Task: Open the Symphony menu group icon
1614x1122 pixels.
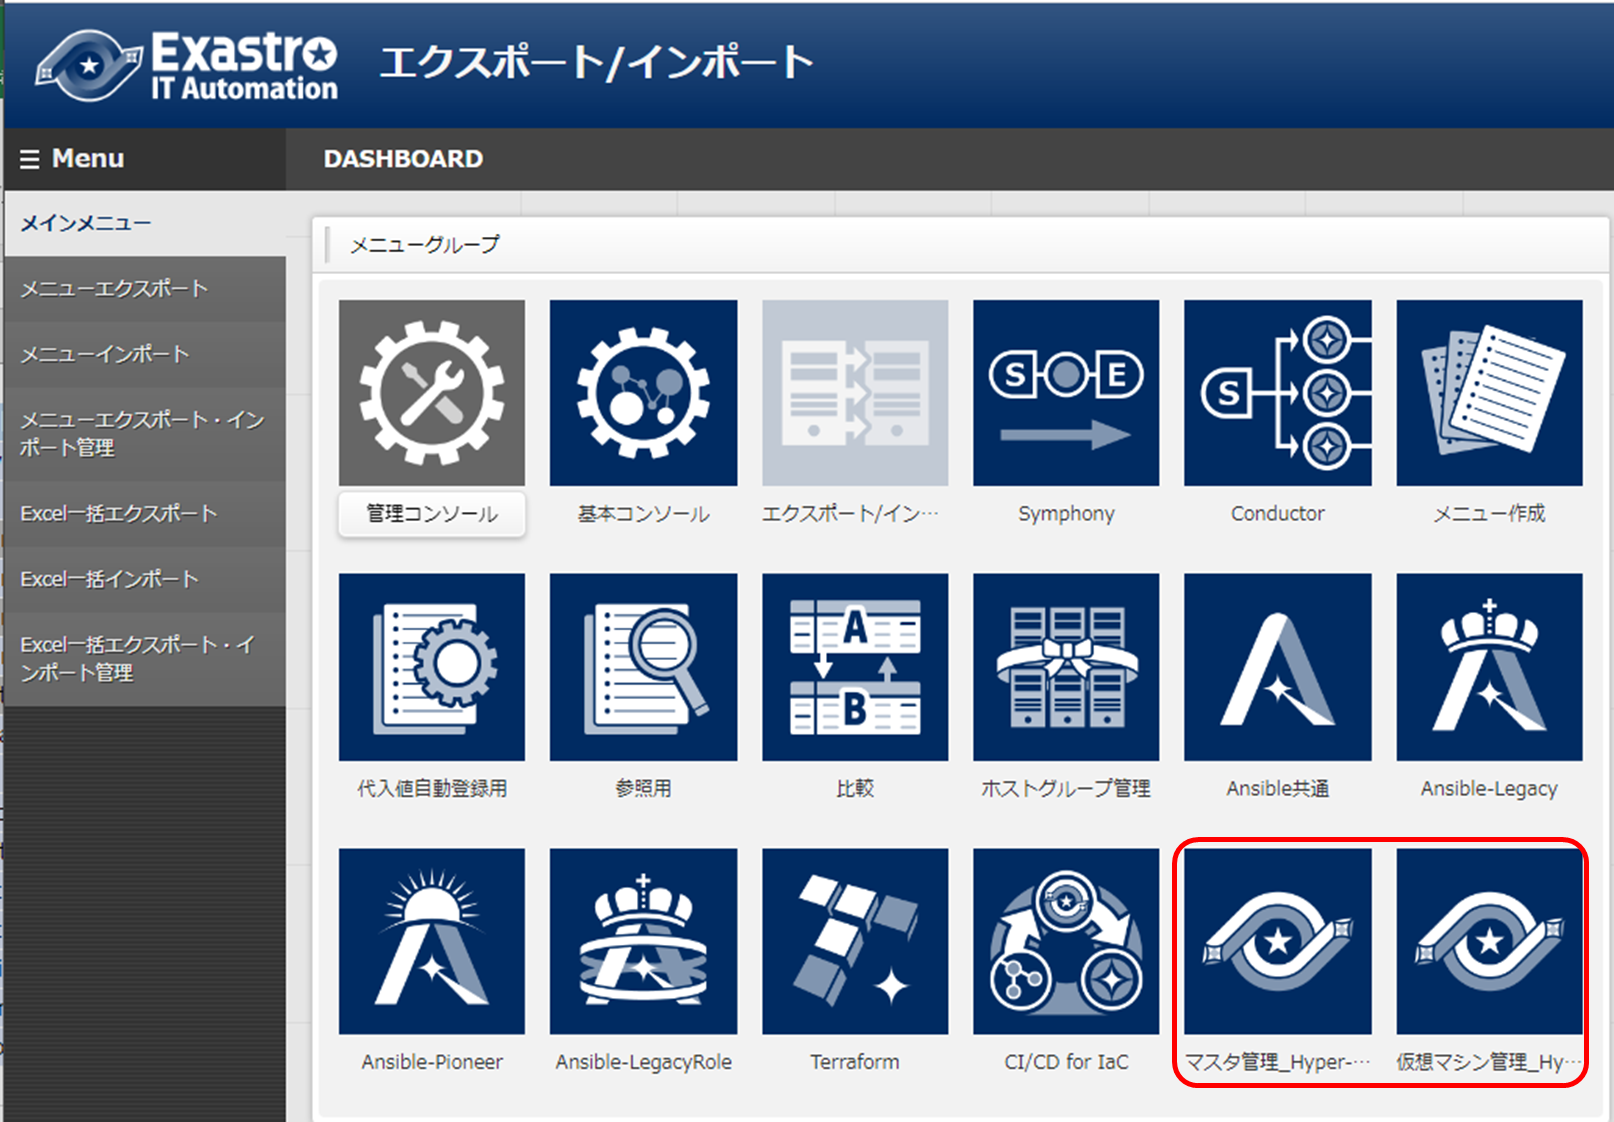Action: tap(1066, 393)
